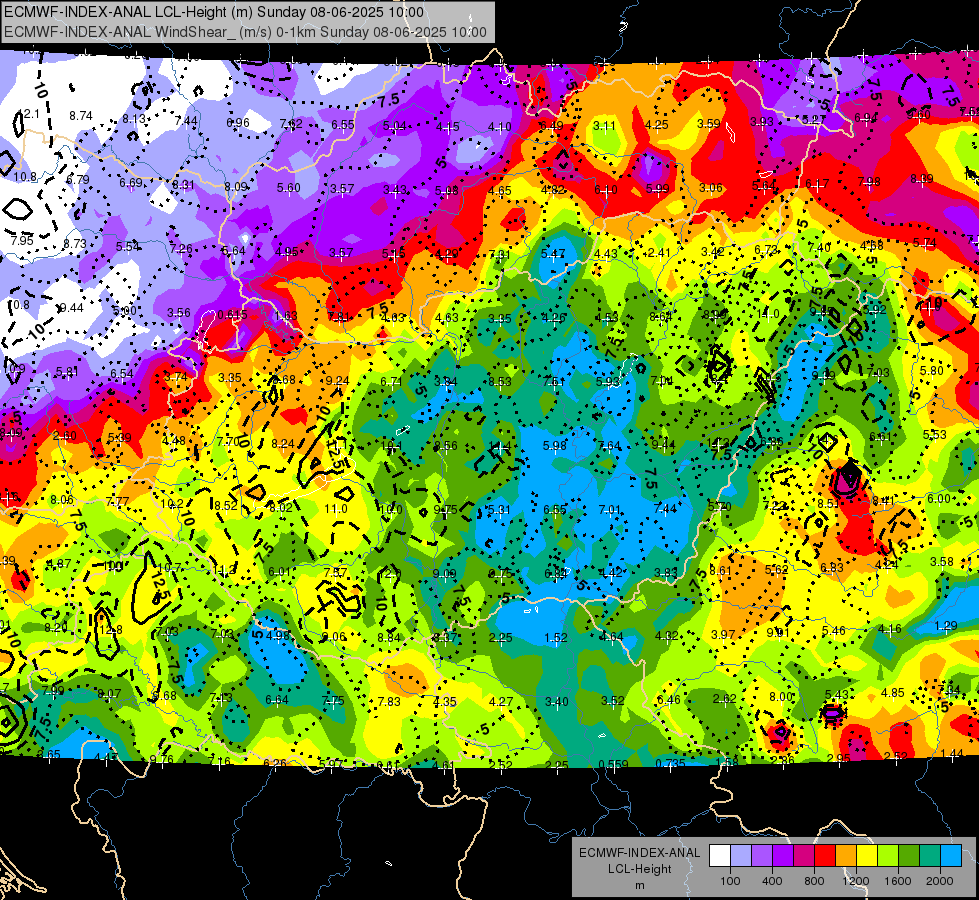Select the map number 8.24
979x900 pixels.
(283, 443)
